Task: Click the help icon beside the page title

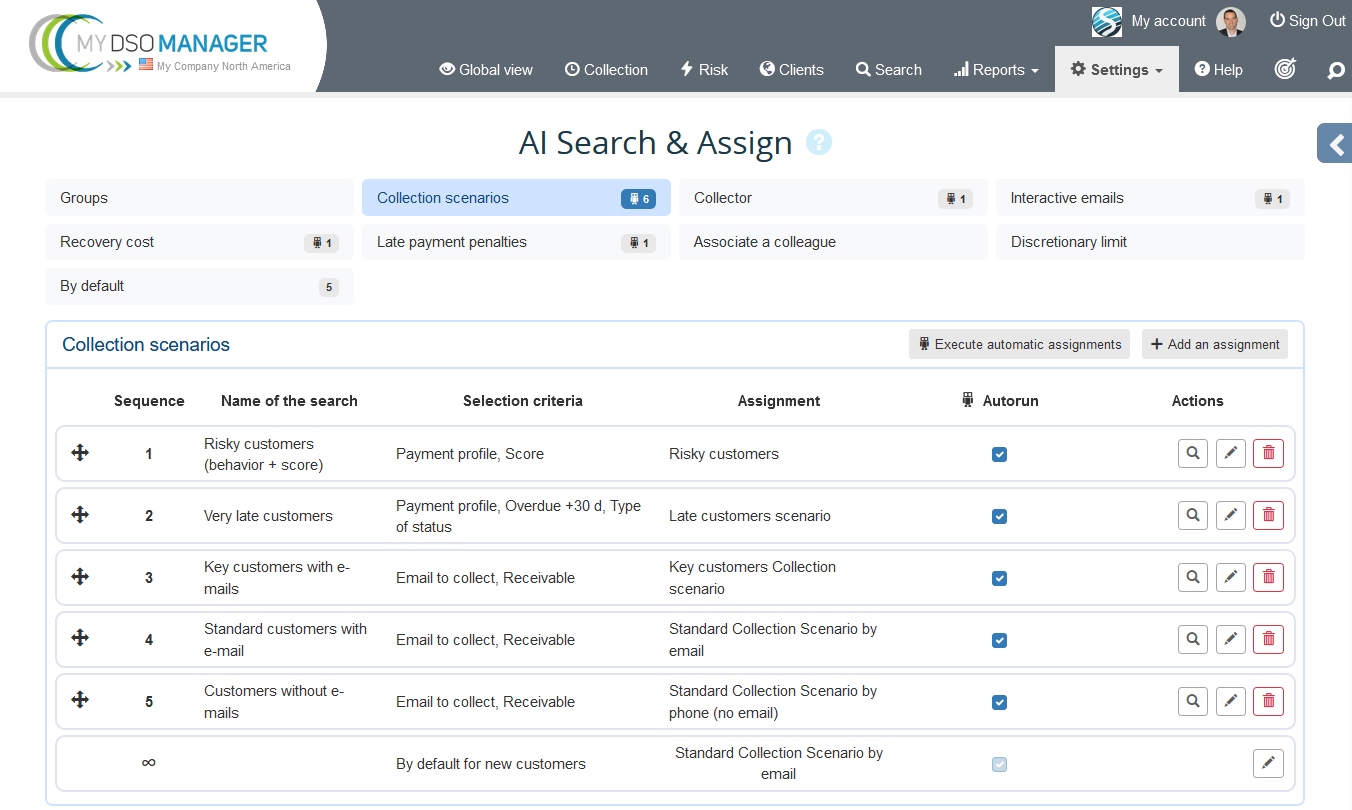Action: [x=819, y=142]
